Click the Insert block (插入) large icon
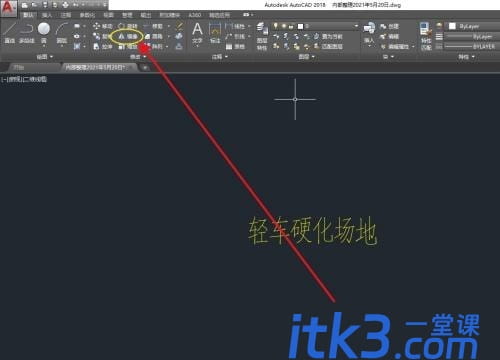 (369, 33)
